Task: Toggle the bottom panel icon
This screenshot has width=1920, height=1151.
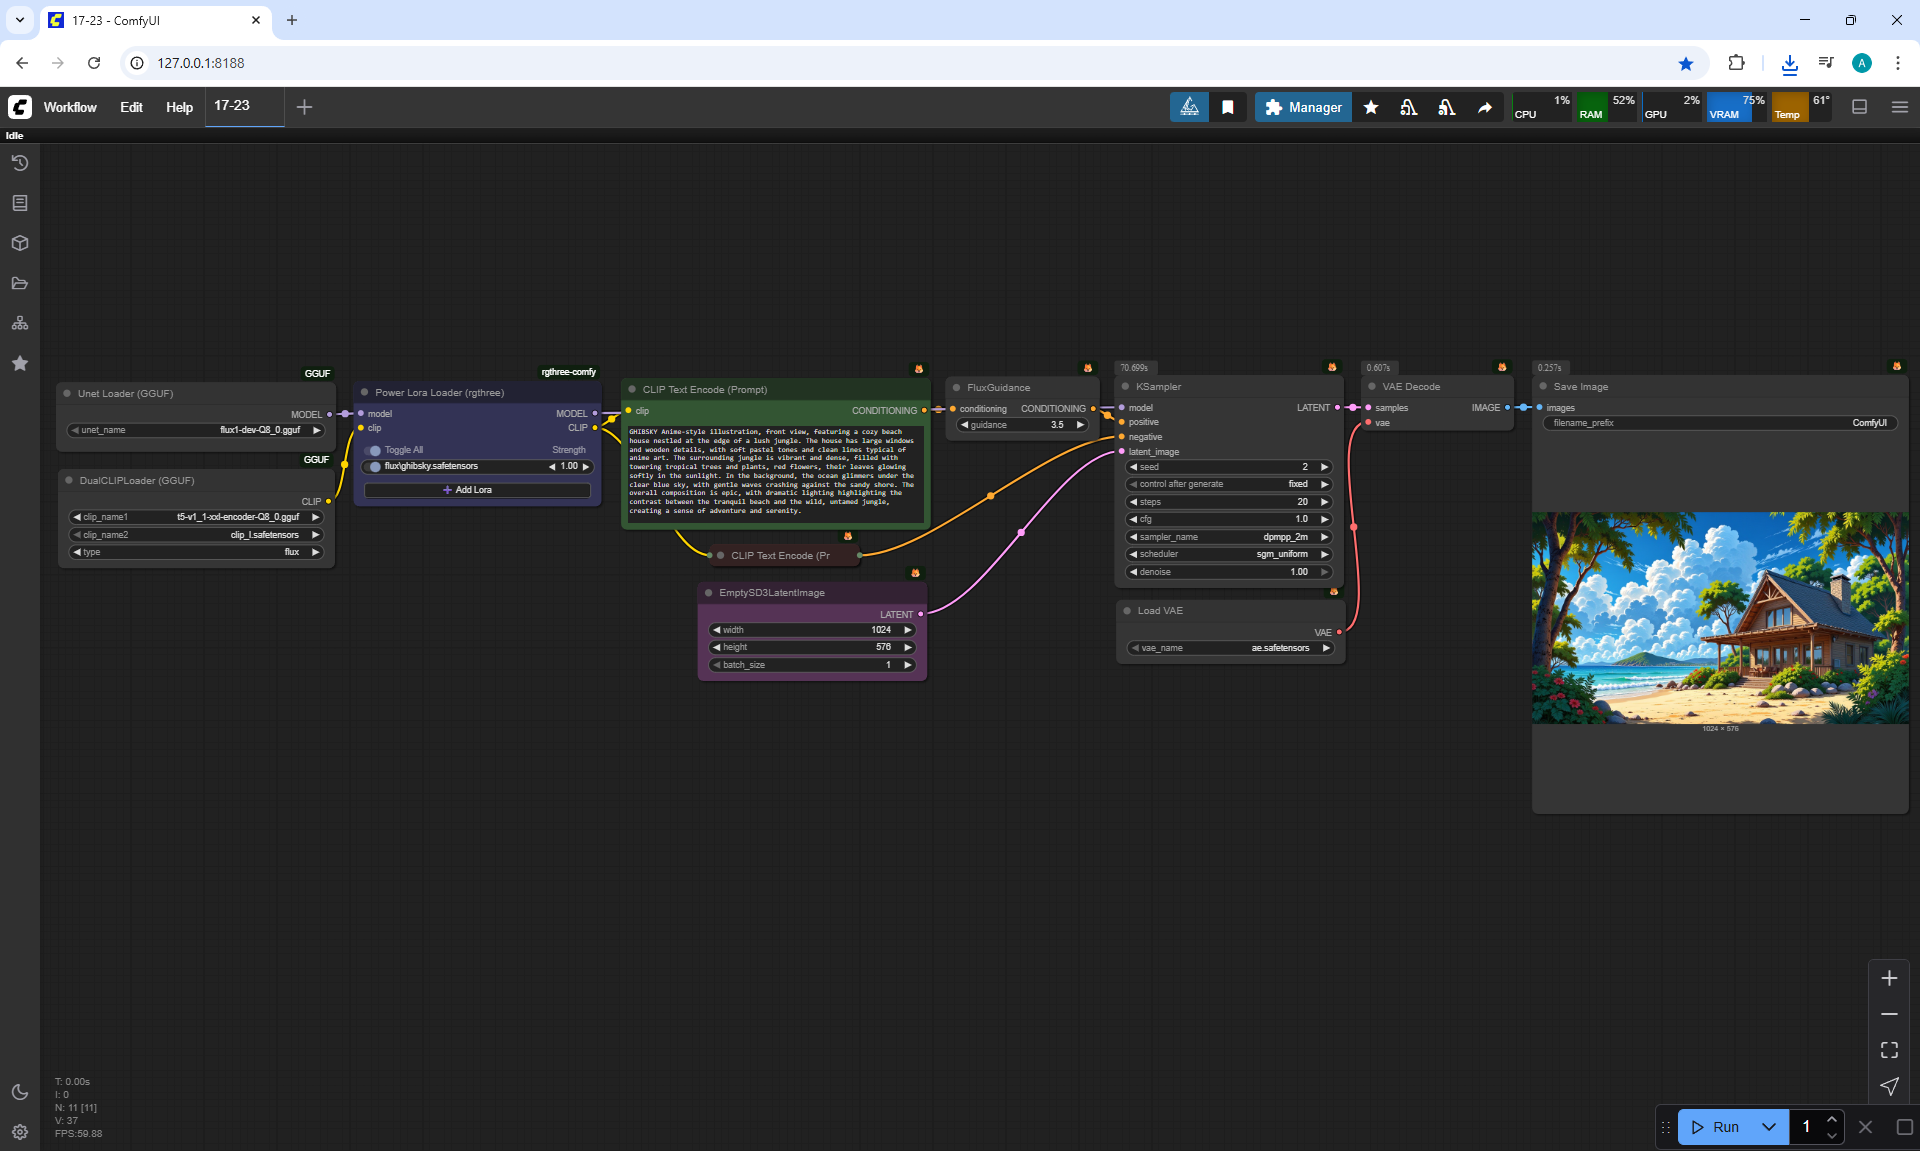Action: coord(1859,107)
